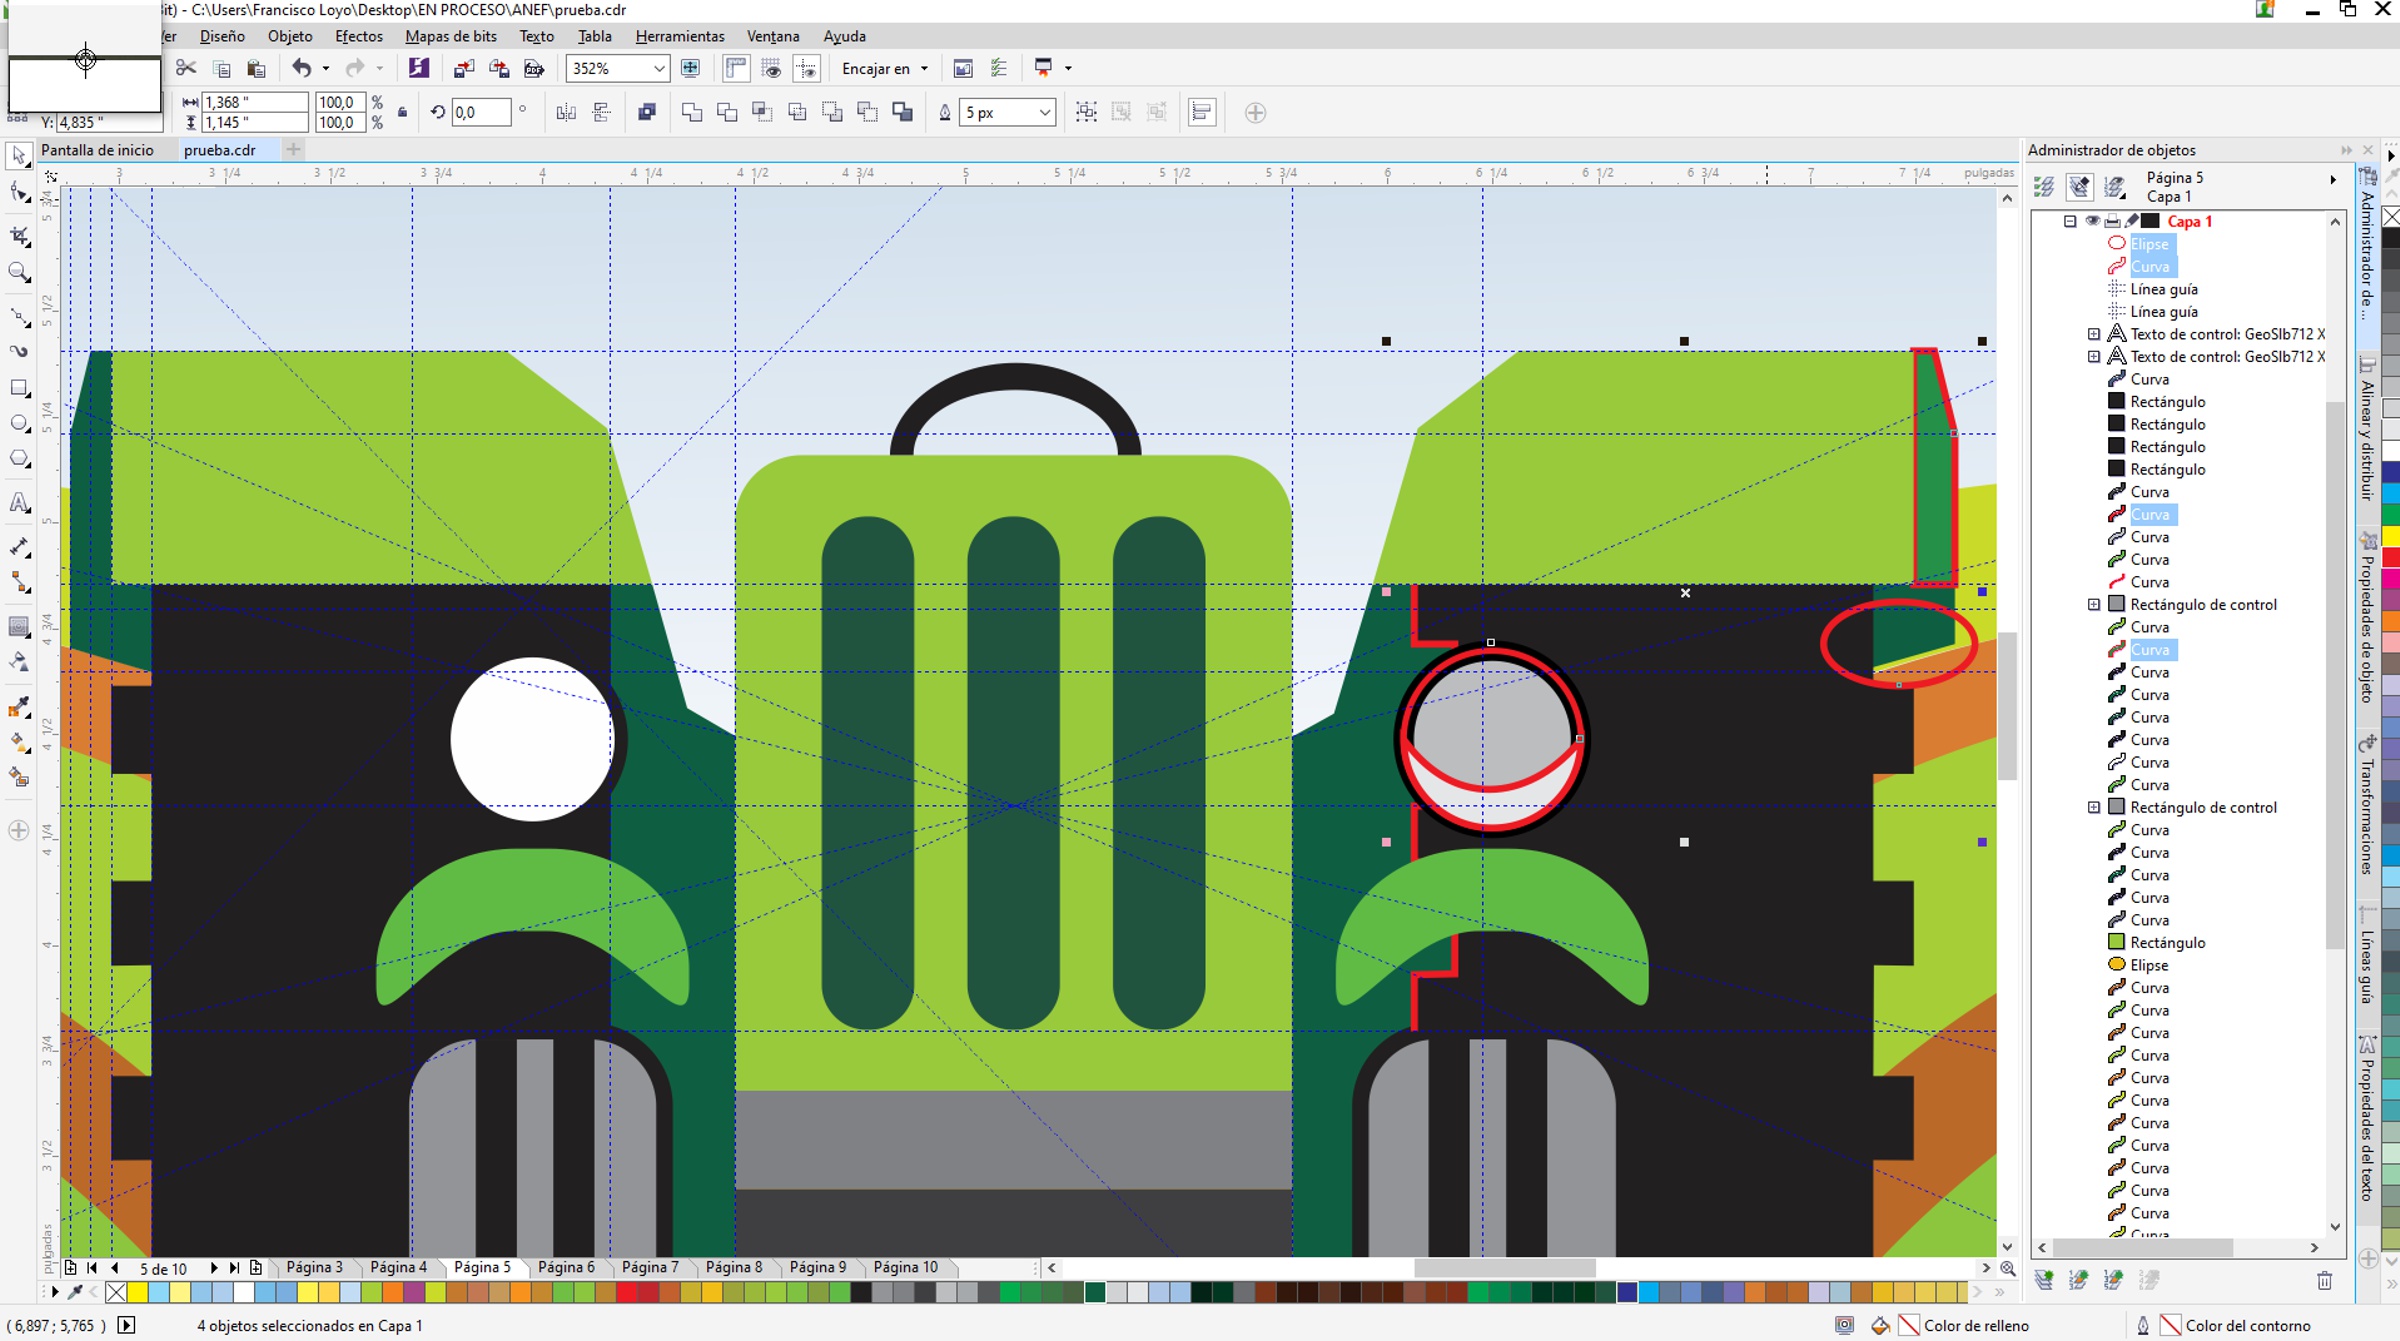Open Object Manager flyout arrow beside Página 5
The image size is (2400, 1341).
click(2333, 179)
